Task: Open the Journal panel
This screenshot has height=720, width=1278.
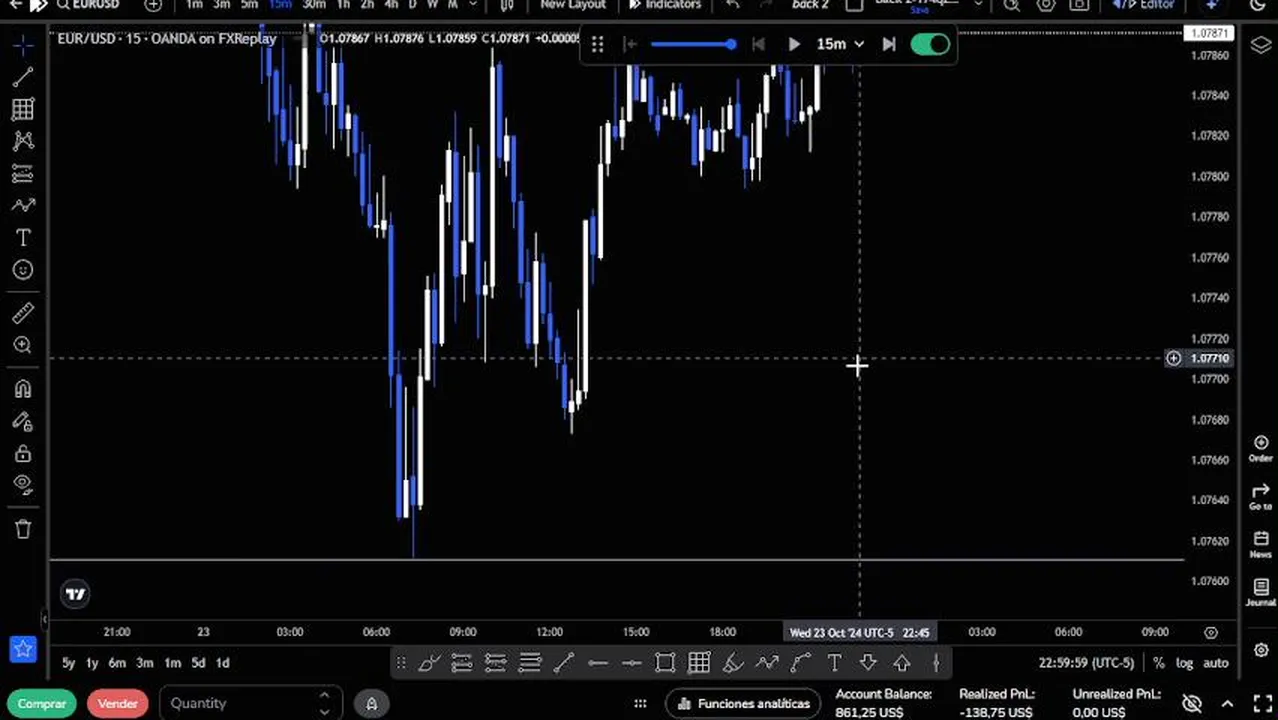Action: 1260,592
